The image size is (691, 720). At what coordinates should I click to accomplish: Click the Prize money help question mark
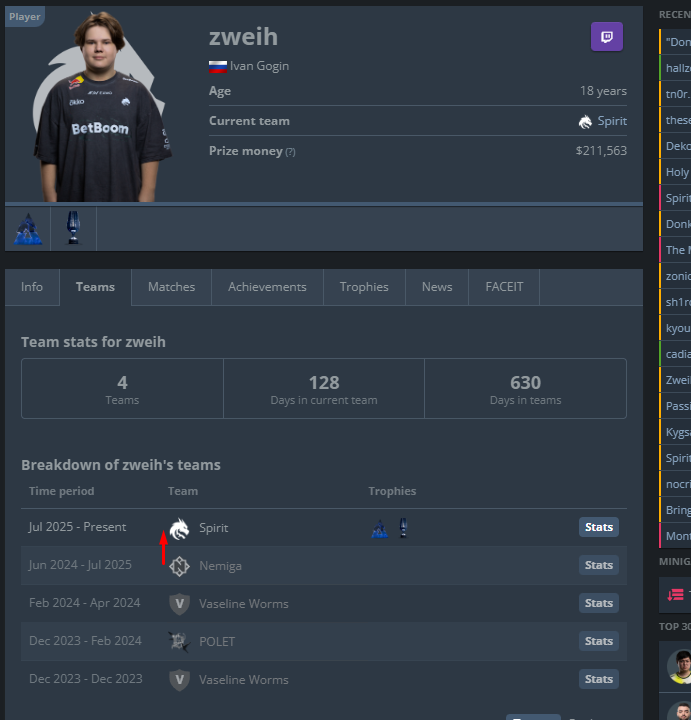click(290, 152)
